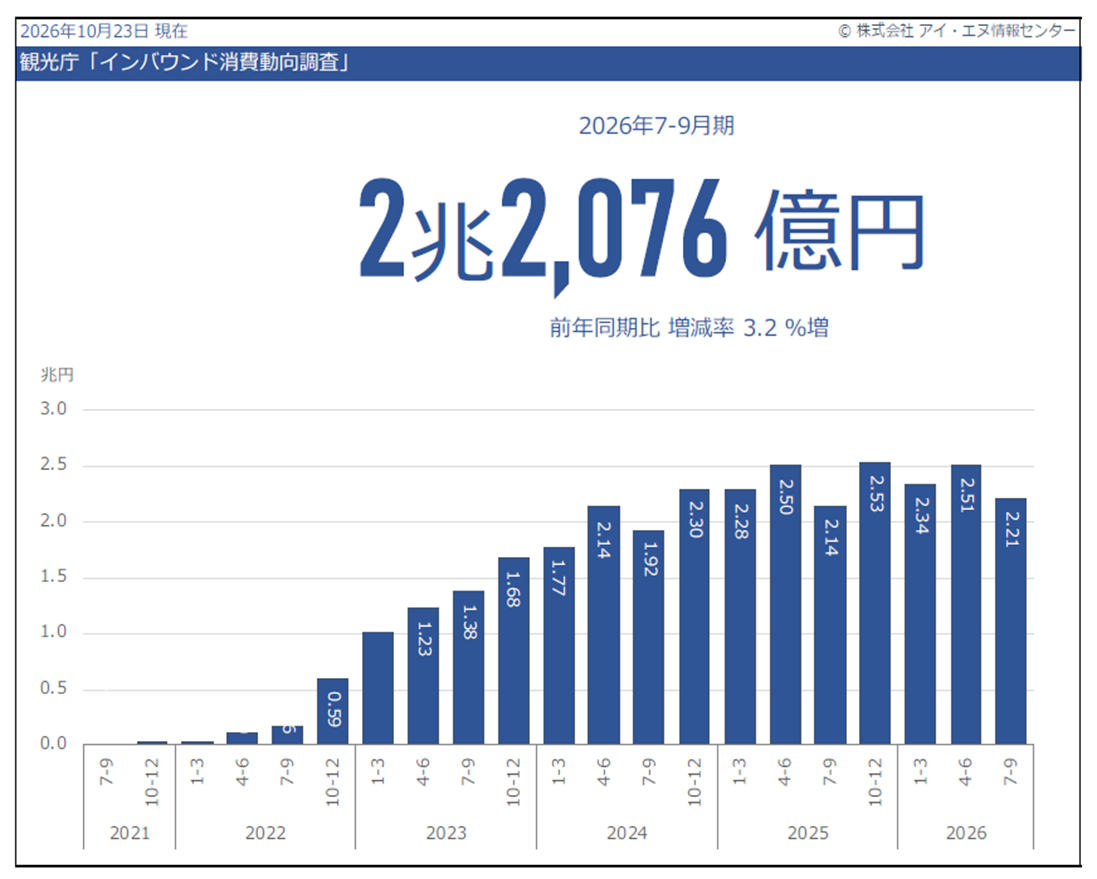Click the 1-3 axis label above 2025
The width and height of the screenshot is (1097, 879).
[x=739, y=771]
